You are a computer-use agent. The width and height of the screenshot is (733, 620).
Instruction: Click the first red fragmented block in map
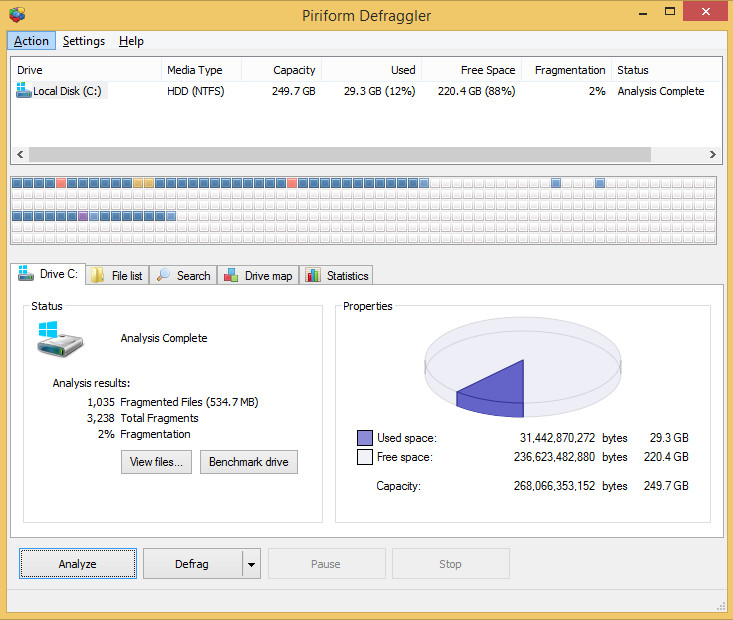click(61, 183)
